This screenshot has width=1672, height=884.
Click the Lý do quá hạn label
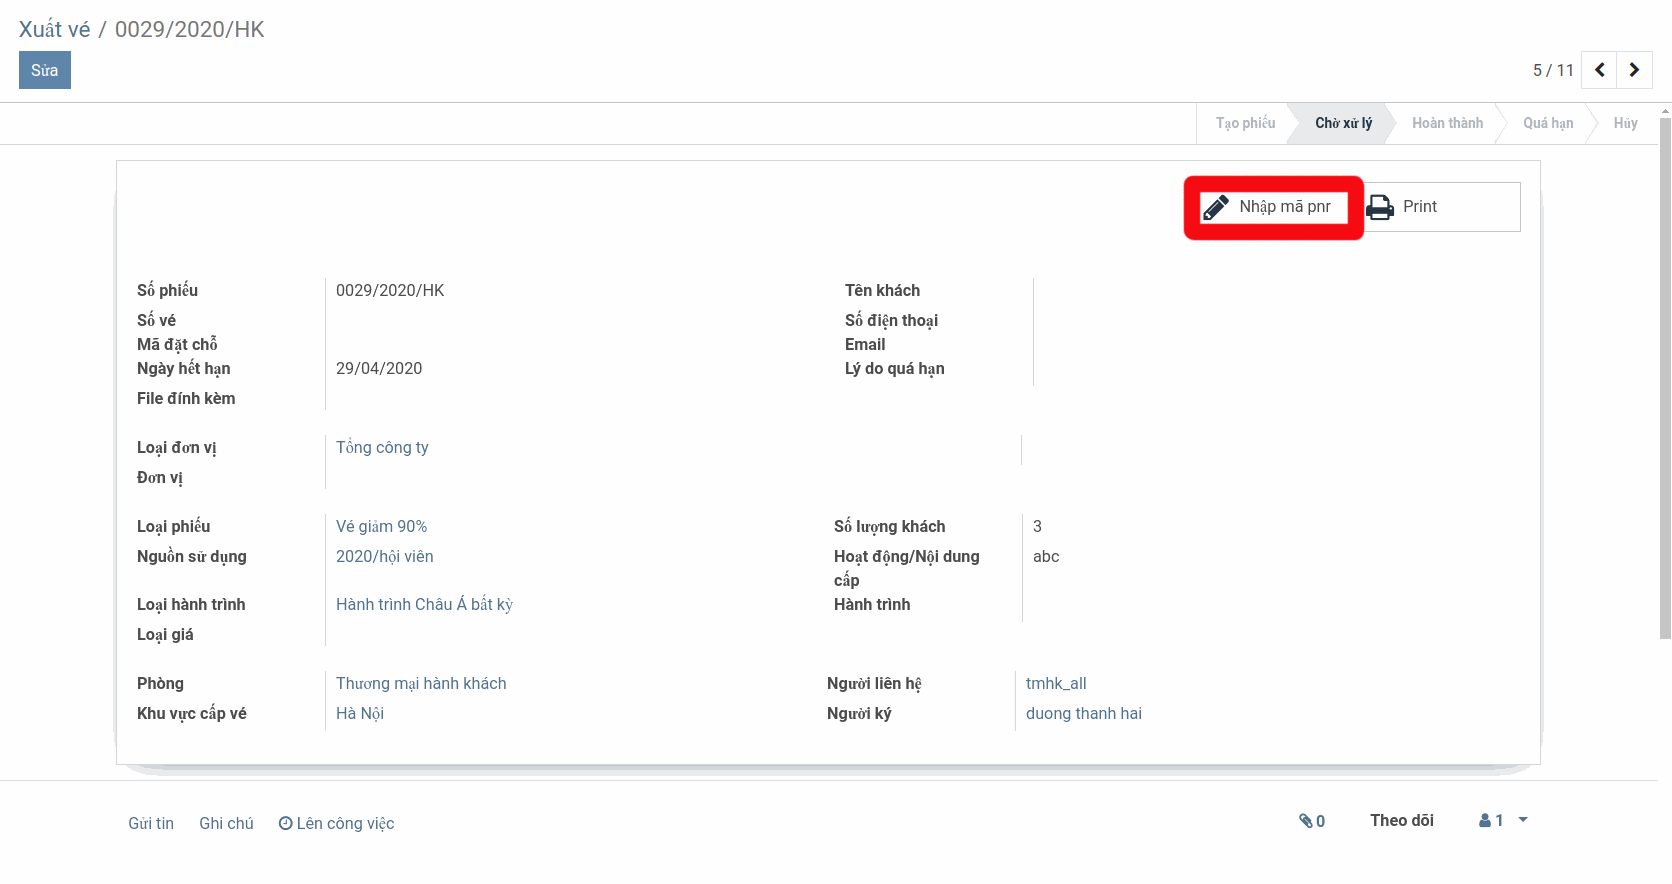click(x=894, y=368)
